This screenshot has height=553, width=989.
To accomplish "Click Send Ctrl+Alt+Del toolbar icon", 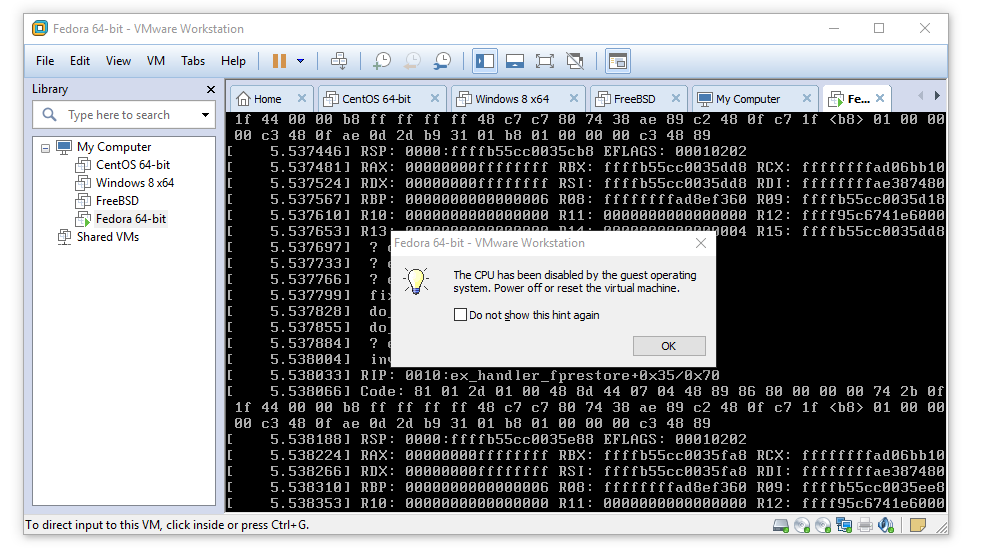I will coord(339,61).
